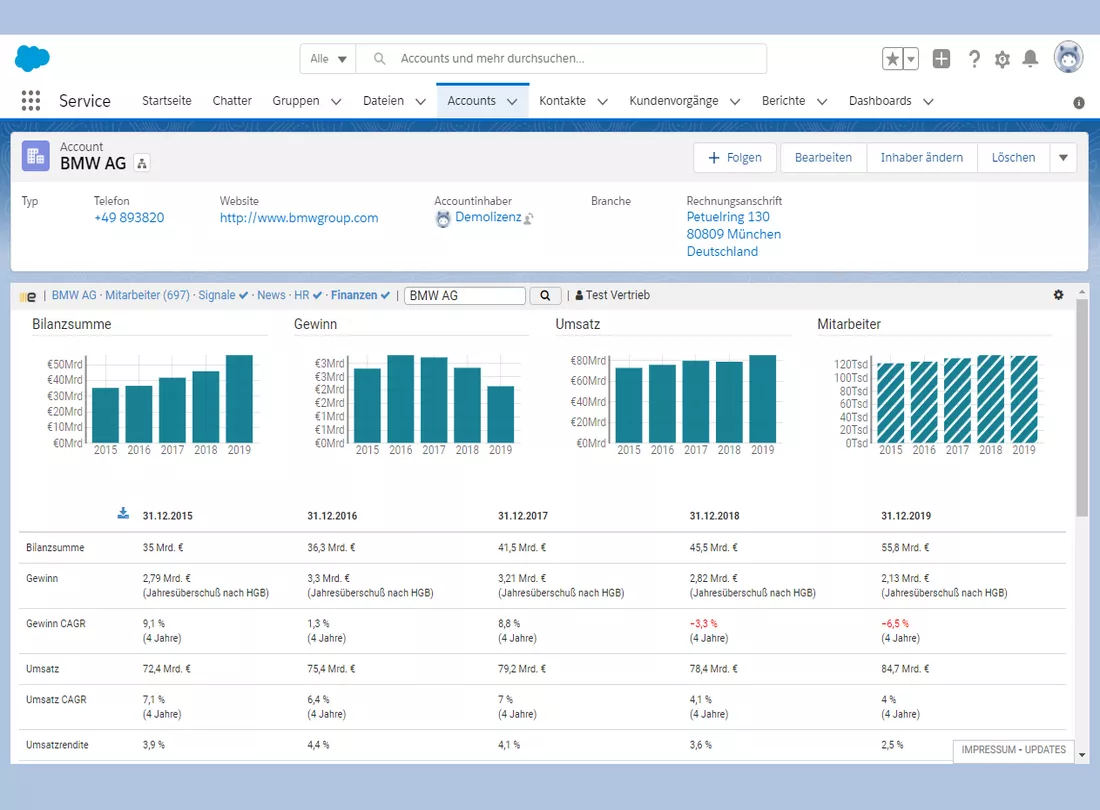Image resolution: width=1100 pixels, height=810 pixels.
Task: Open the help question mark icon
Action: click(974, 59)
